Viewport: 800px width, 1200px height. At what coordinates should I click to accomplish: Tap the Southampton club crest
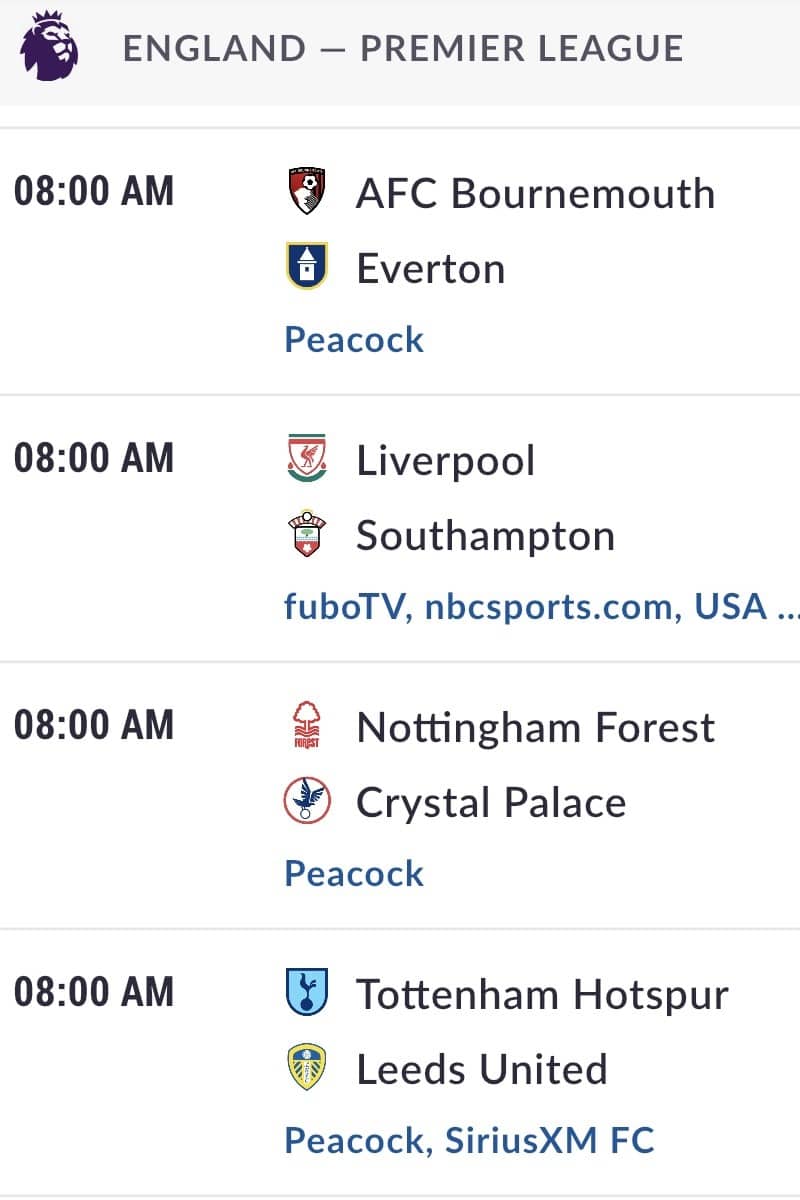[x=307, y=535]
